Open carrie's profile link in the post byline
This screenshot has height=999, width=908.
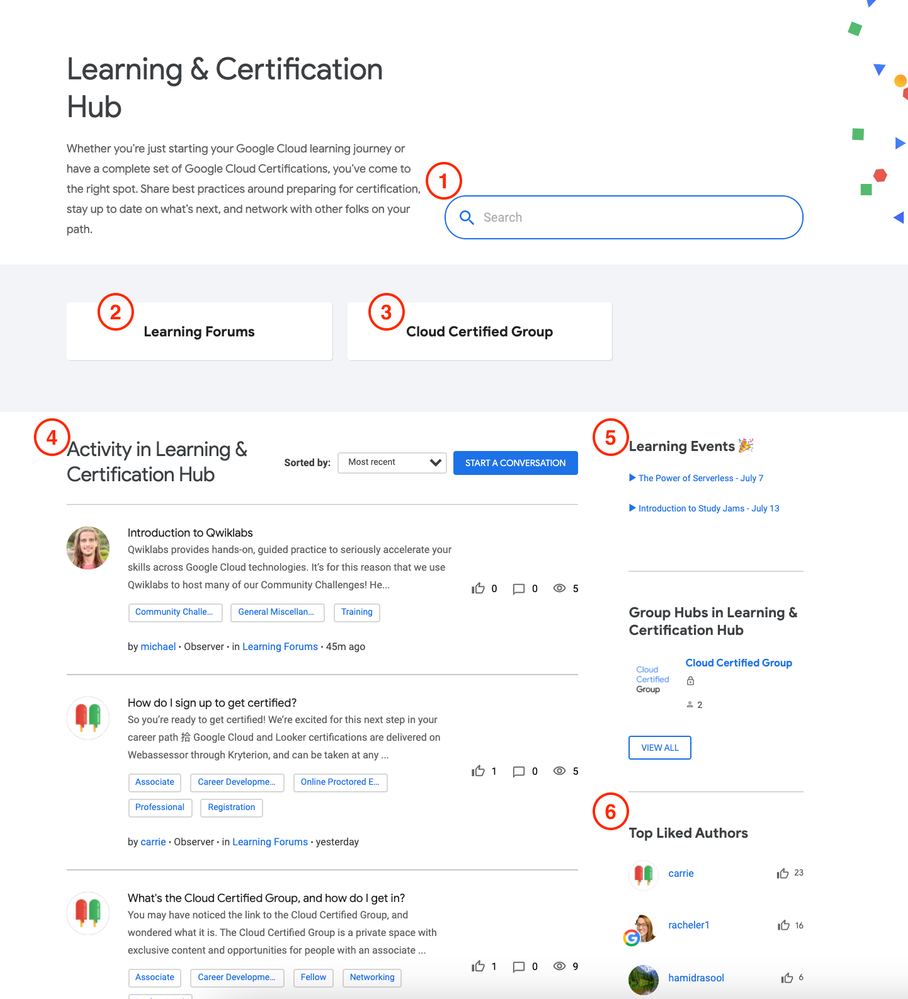(153, 842)
